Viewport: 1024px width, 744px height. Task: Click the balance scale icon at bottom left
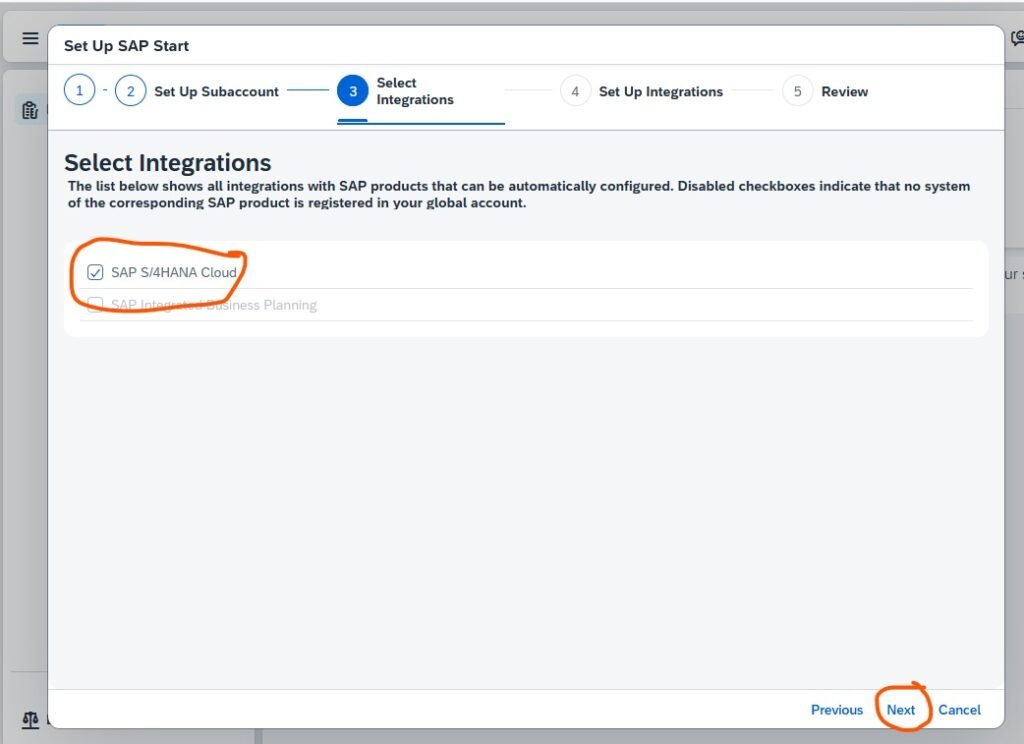(30, 720)
